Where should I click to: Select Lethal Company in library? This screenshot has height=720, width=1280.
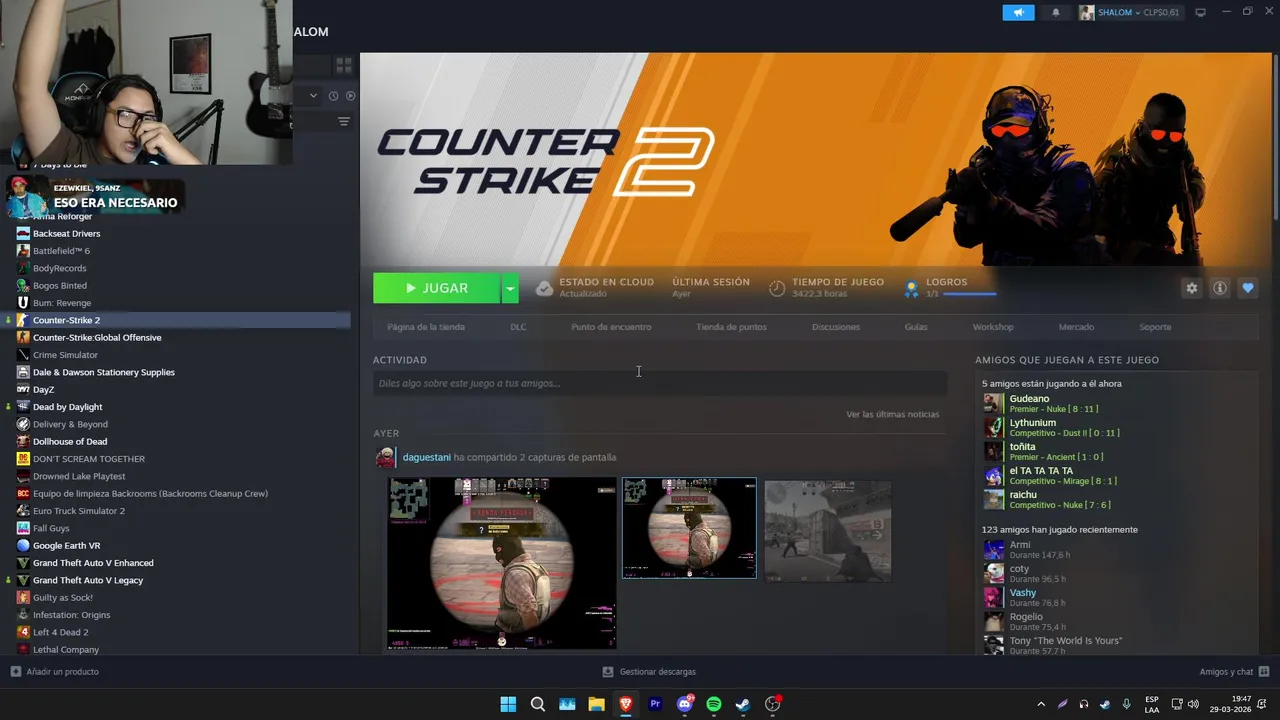66,649
